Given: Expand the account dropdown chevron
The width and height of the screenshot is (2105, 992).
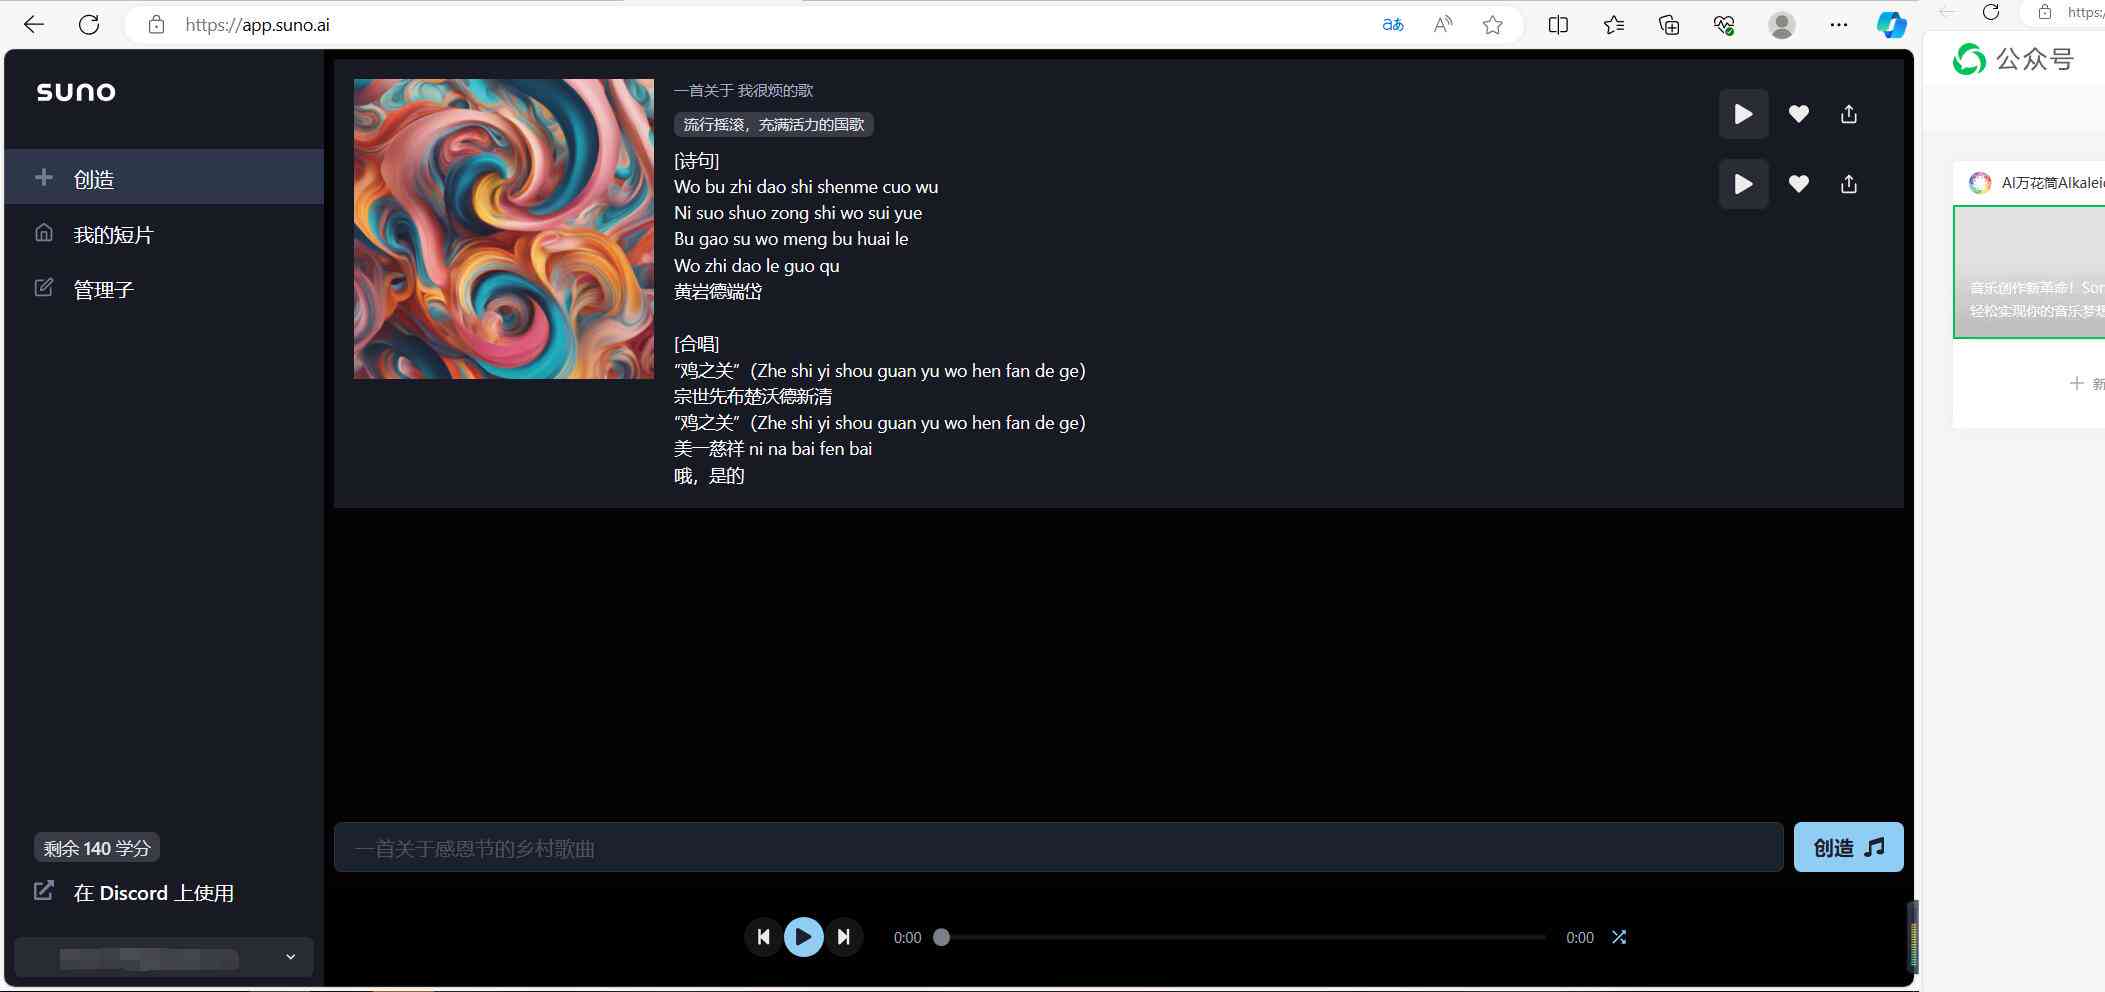Looking at the screenshot, I should coord(290,957).
